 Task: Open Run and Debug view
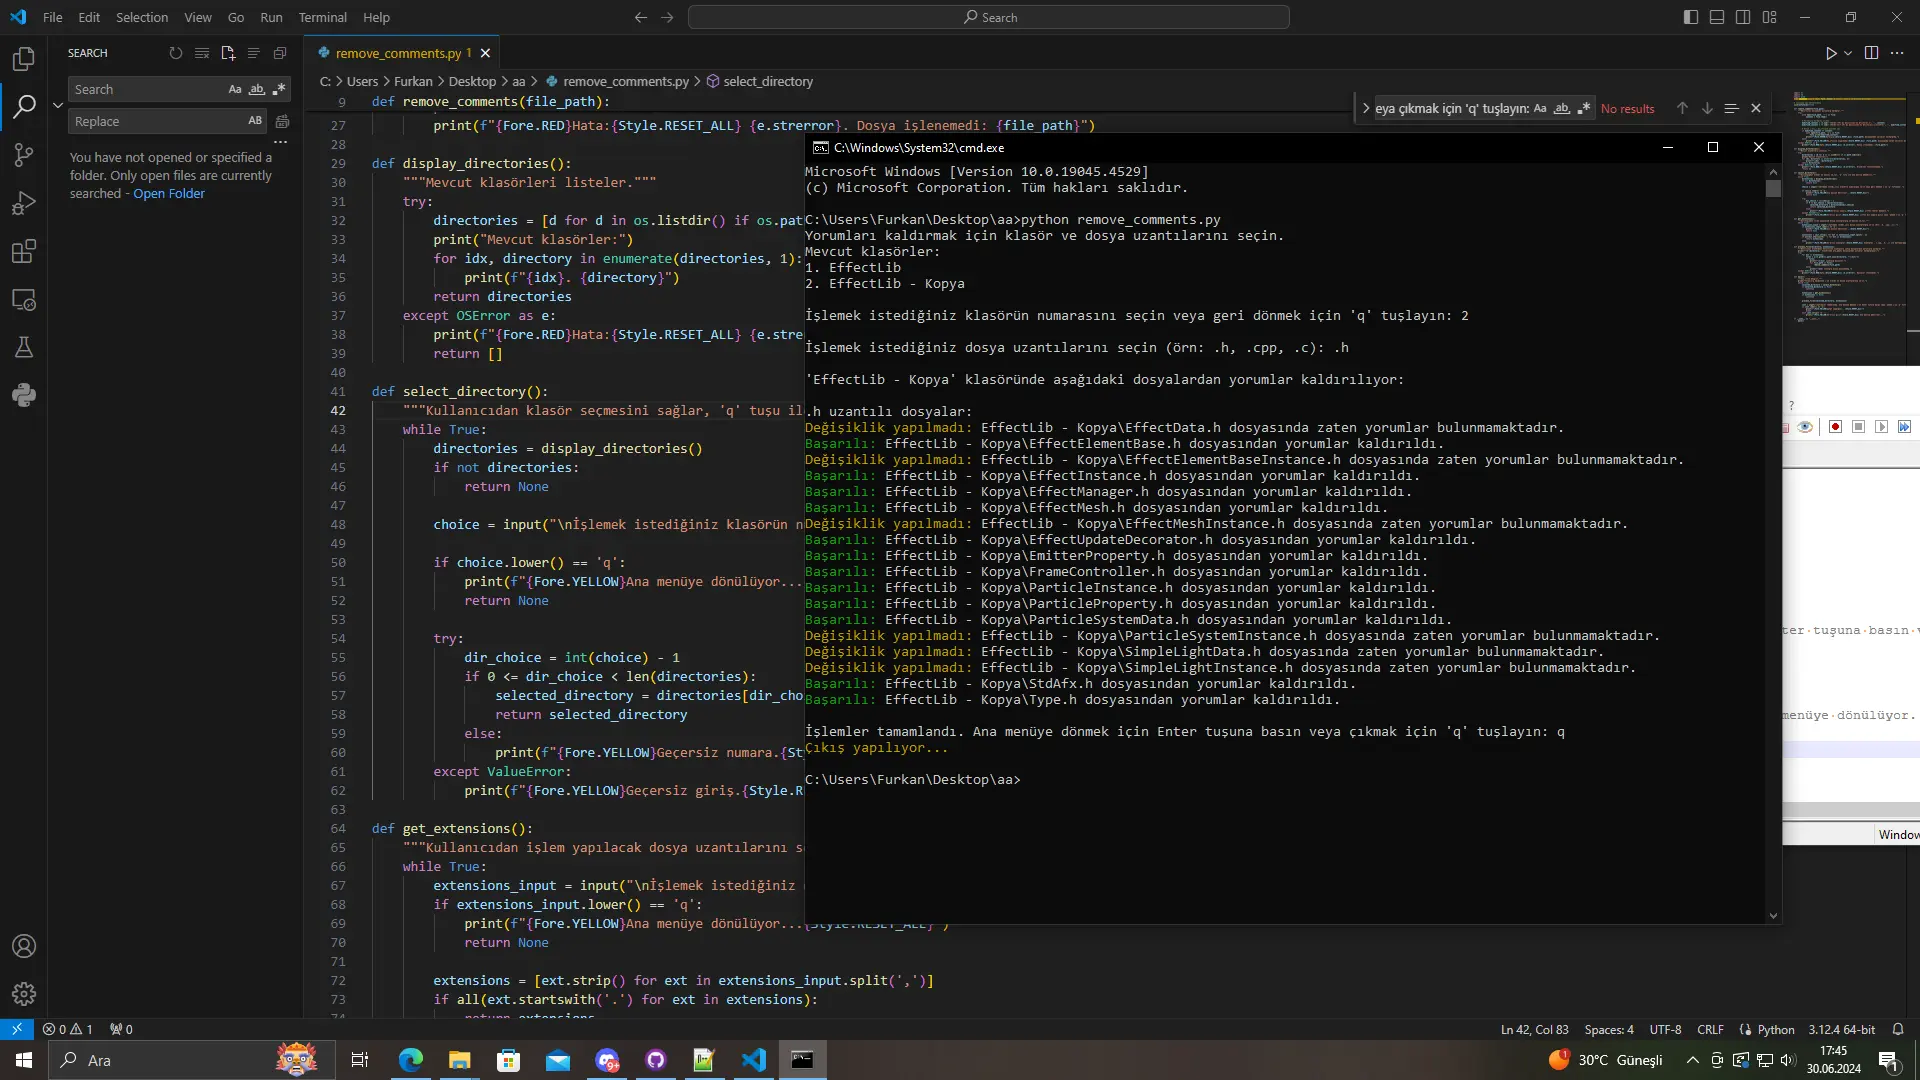(x=24, y=204)
